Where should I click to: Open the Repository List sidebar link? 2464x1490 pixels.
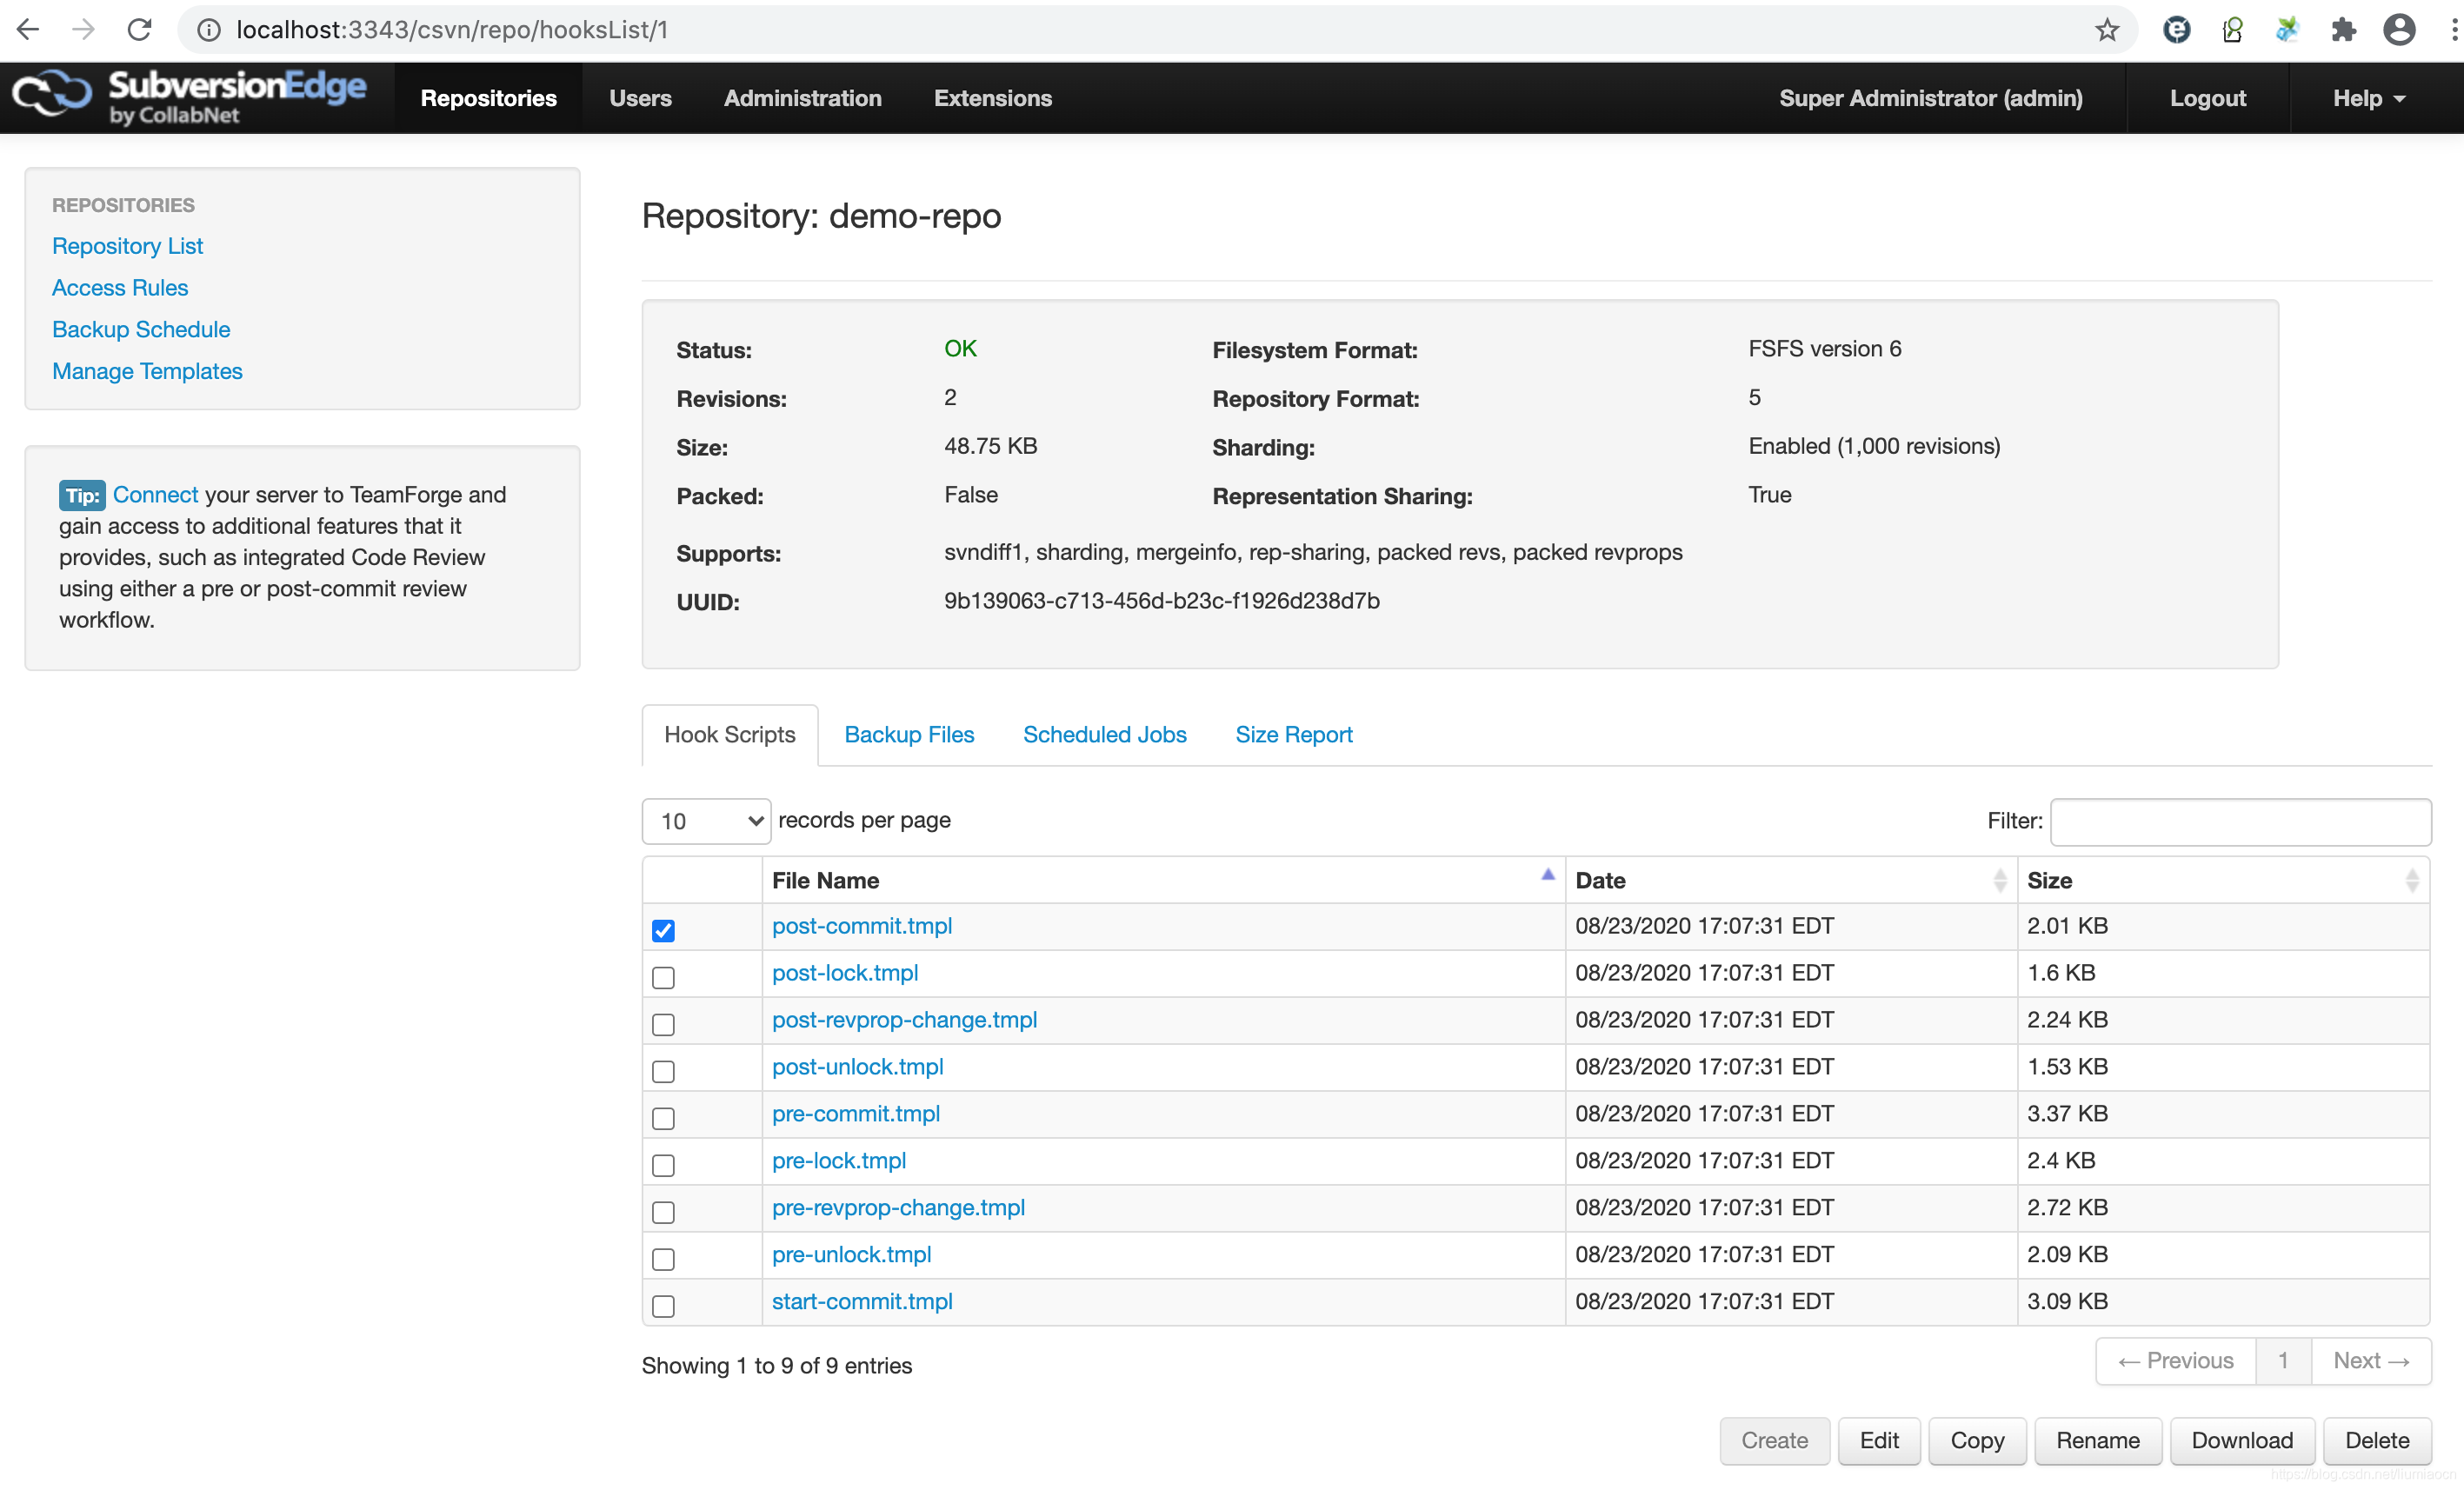(x=127, y=245)
